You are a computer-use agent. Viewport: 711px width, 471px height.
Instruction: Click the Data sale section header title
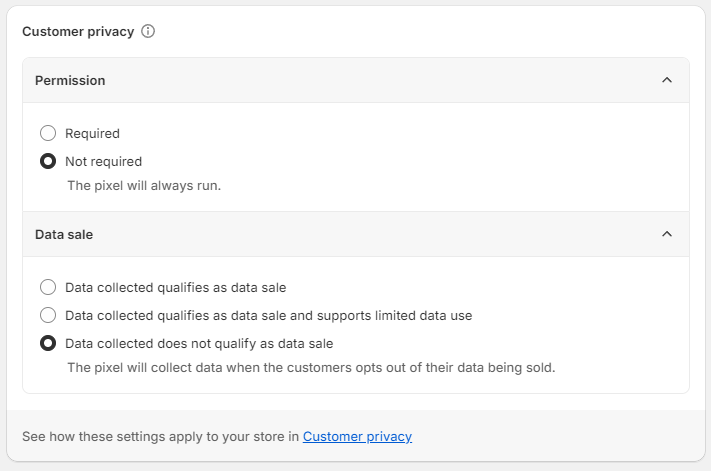coord(64,234)
